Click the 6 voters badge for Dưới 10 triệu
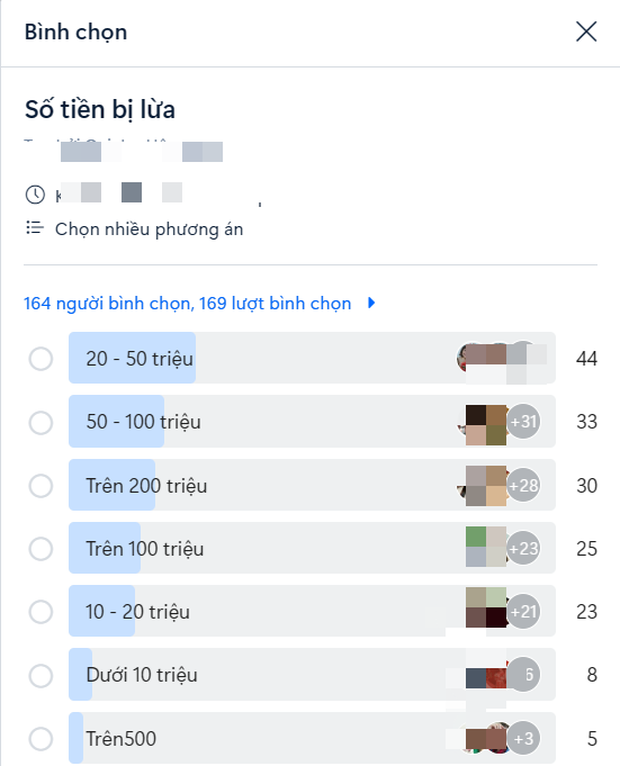 click(523, 675)
